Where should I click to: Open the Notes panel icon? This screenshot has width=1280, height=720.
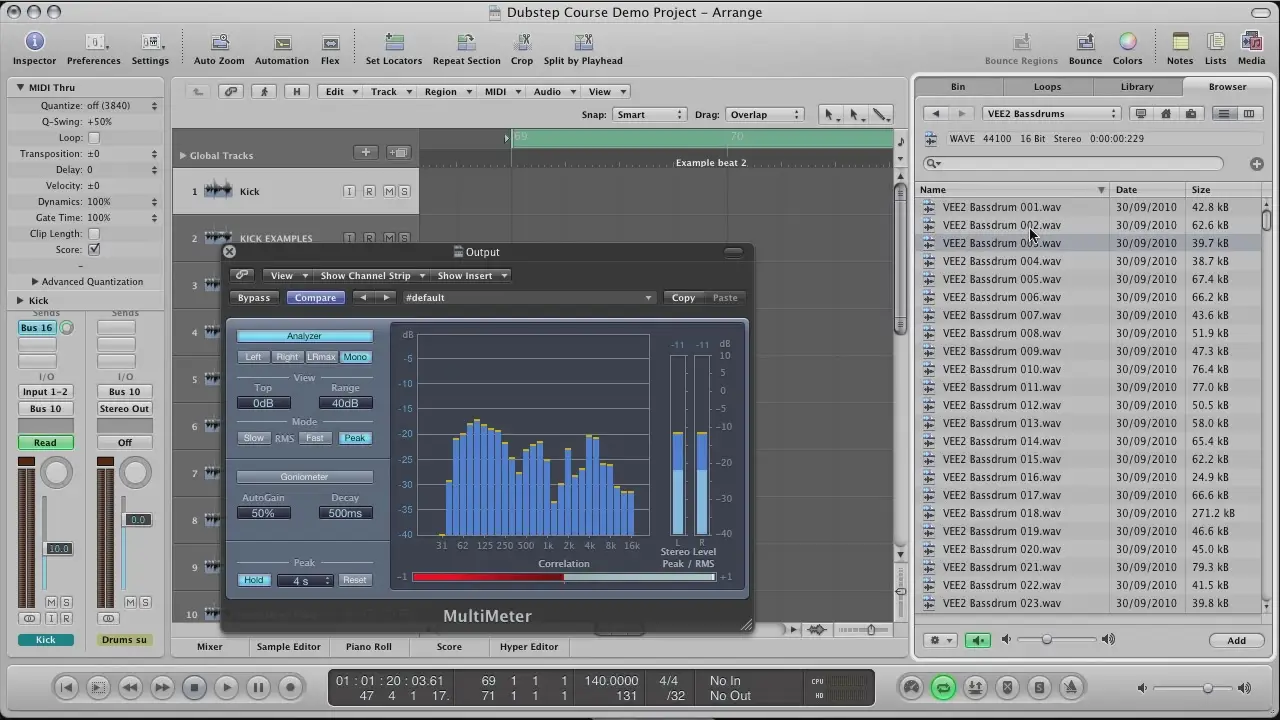click(1180, 43)
